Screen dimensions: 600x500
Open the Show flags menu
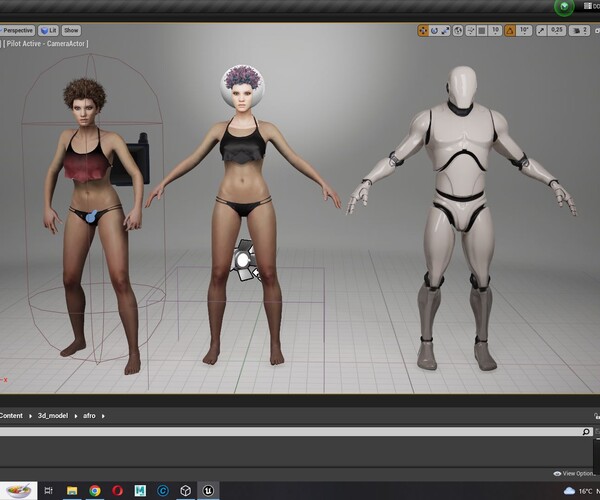coord(71,30)
